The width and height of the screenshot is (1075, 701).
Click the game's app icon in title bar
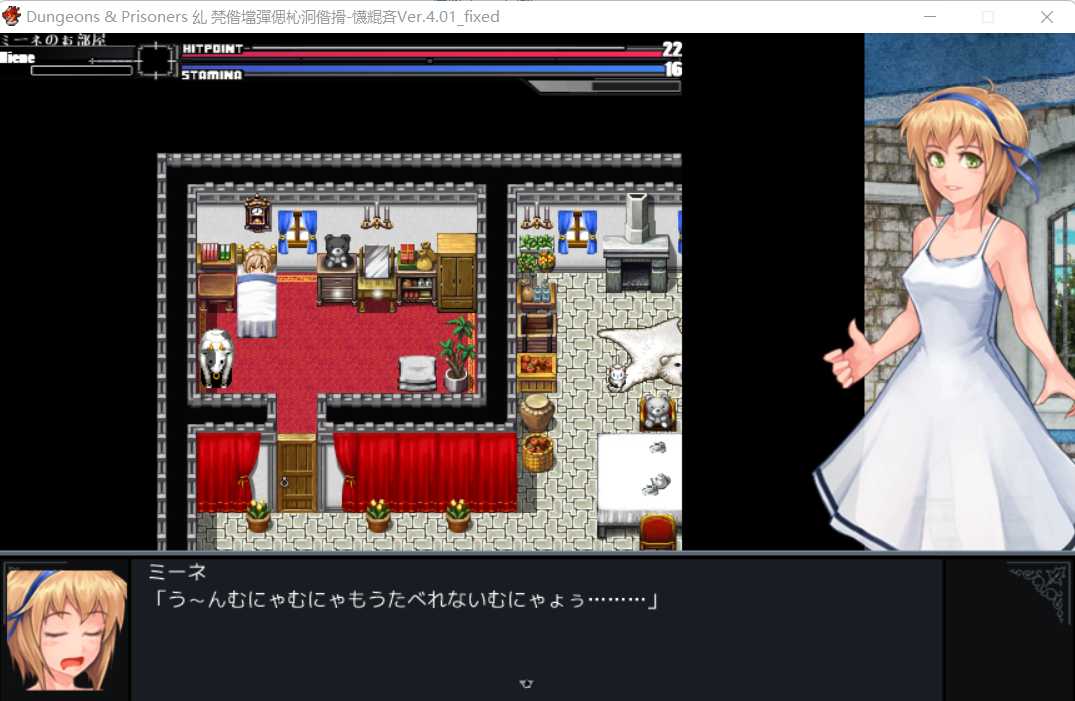(12, 16)
